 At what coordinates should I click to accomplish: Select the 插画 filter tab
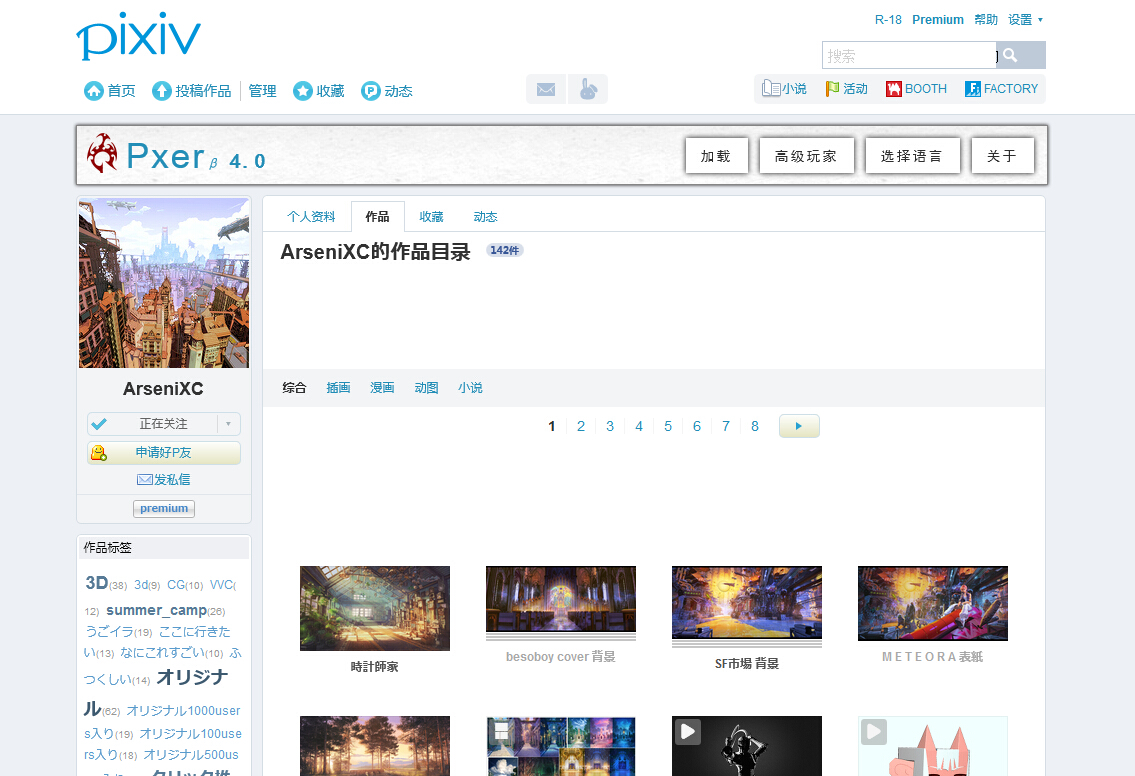pyautogui.click(x=338, y=388)
